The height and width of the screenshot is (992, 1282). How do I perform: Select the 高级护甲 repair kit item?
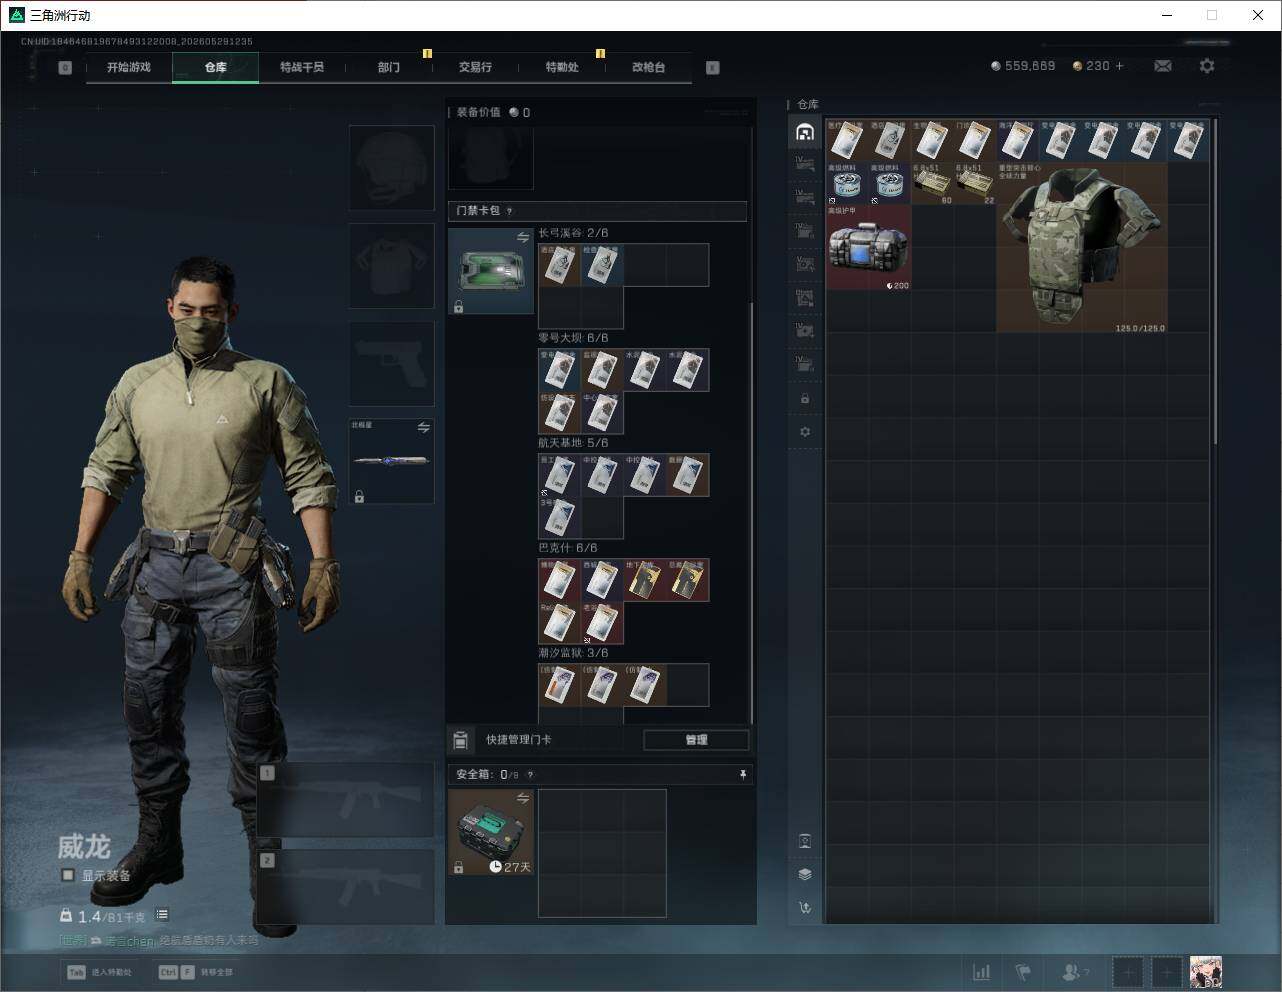coord(868,247)
